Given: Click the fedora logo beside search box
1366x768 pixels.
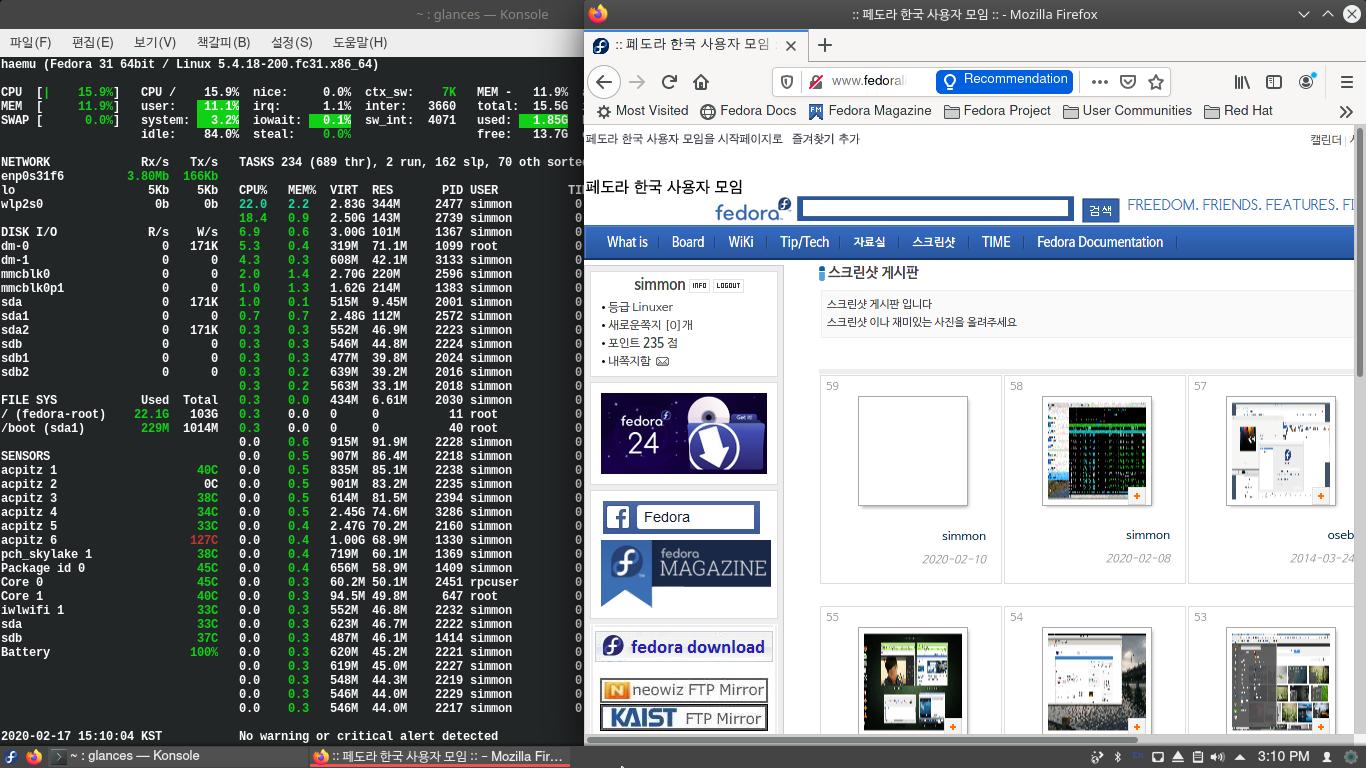Looking at the screenshot, I should coord(753,209).
